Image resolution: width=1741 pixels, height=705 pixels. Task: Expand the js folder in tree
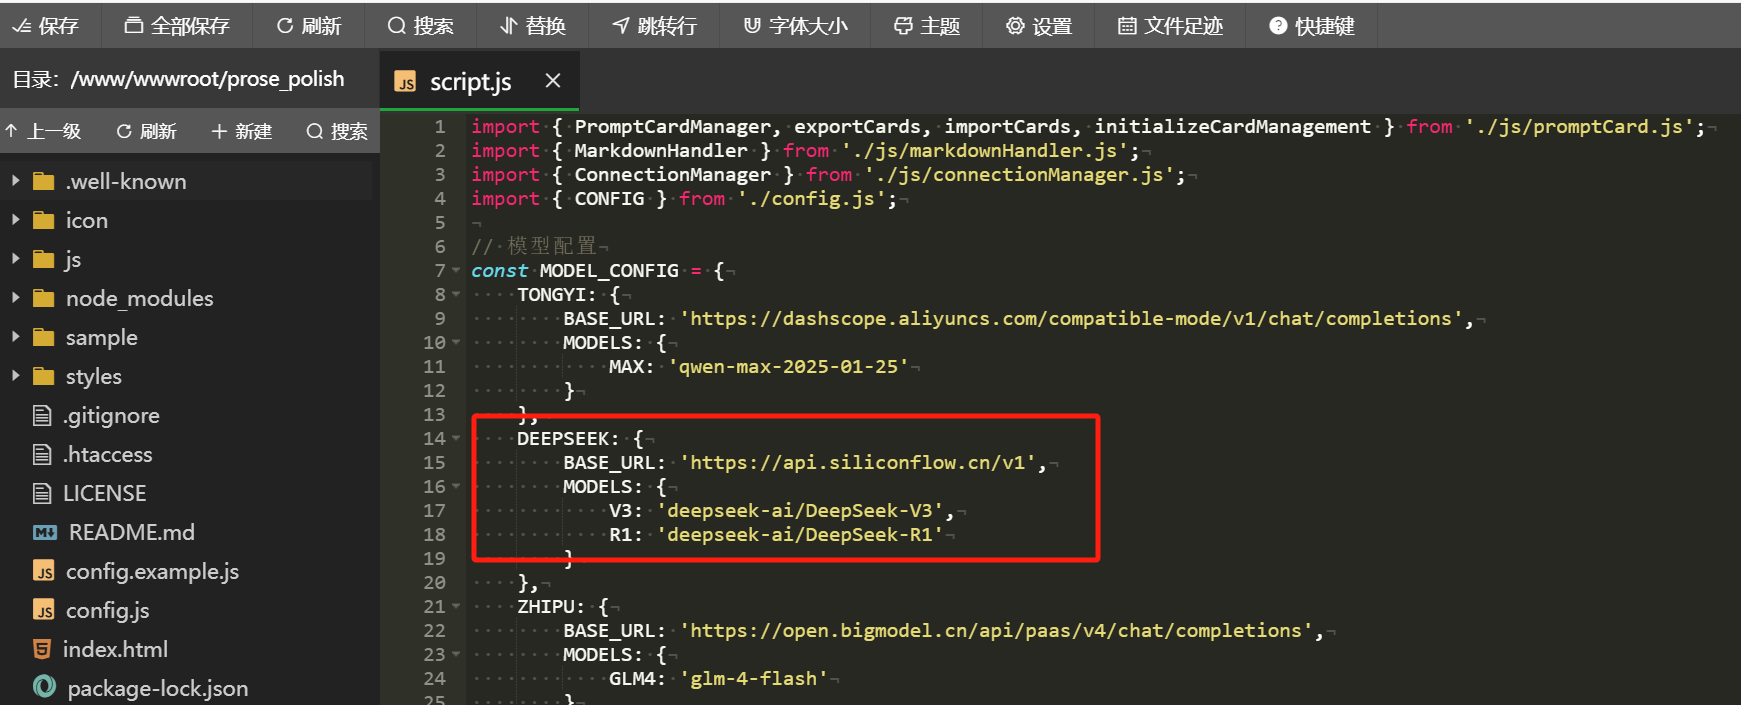coord(16,259)
